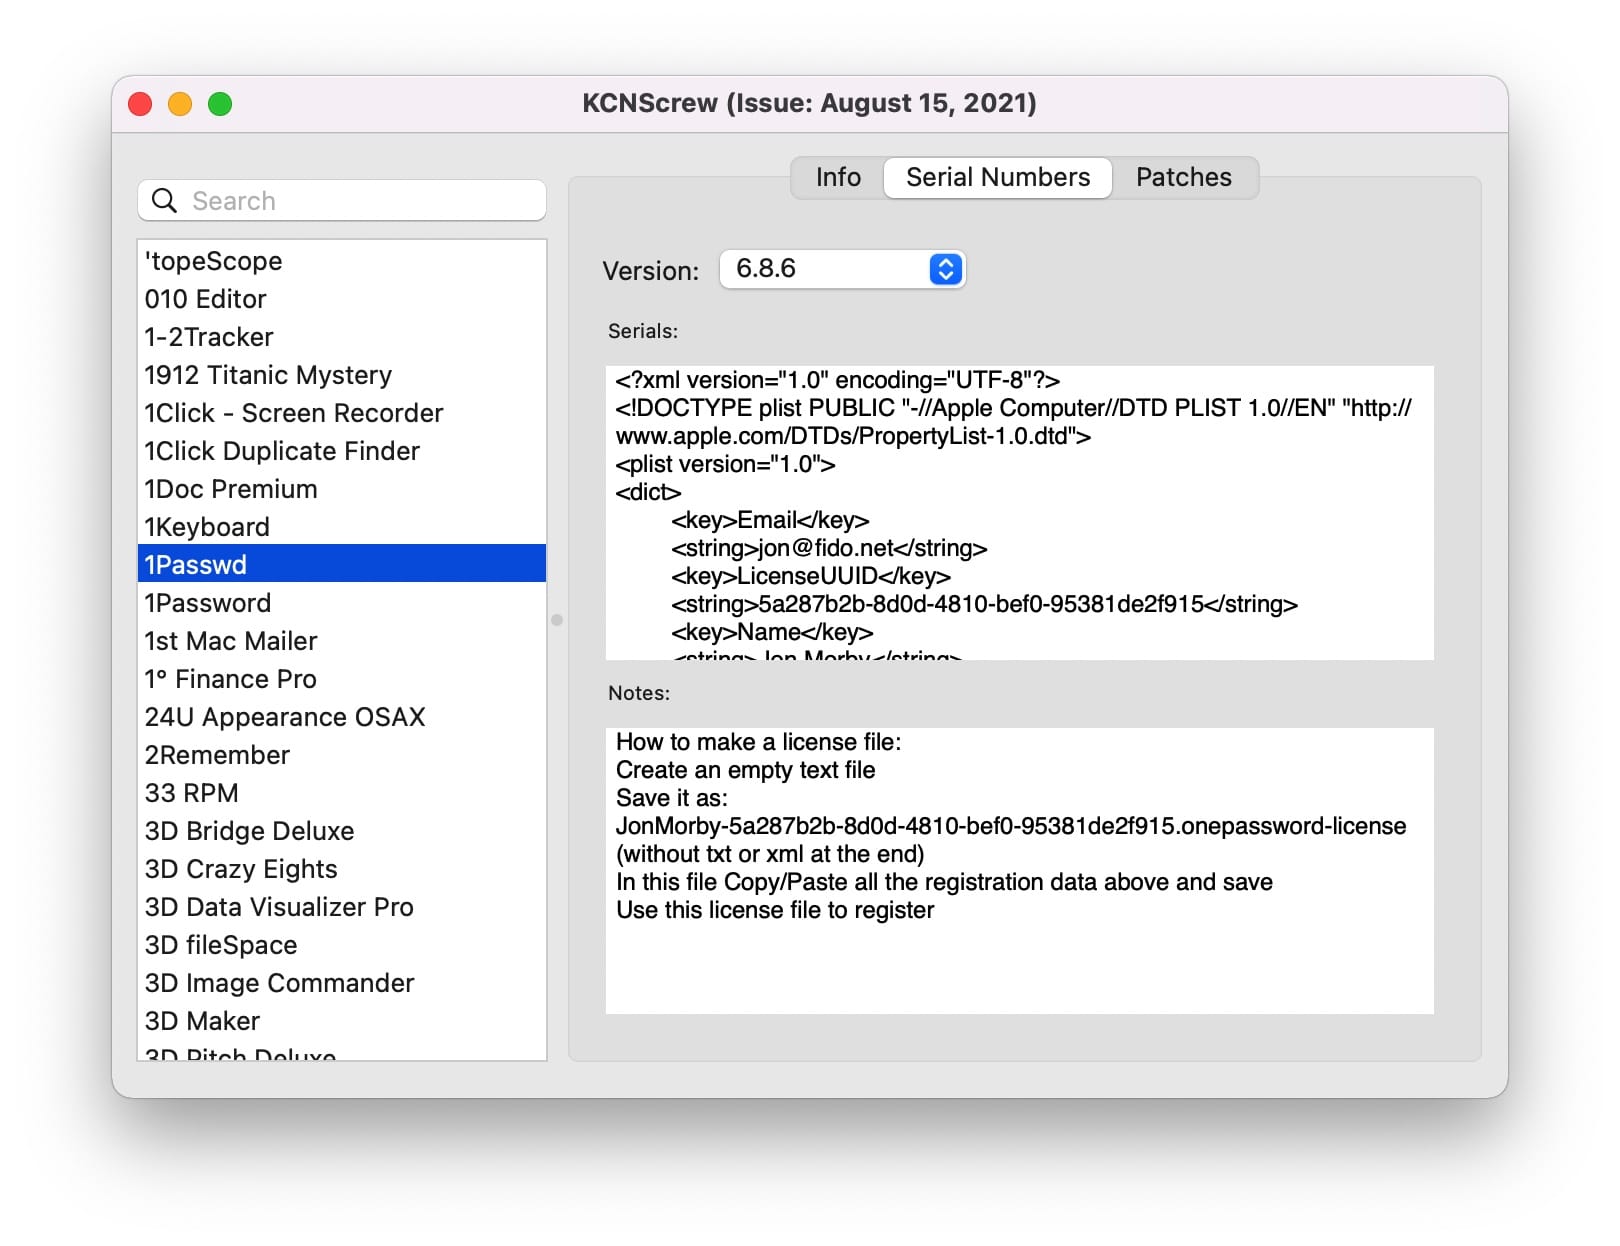
Task: Click the opening dict tag line
Action: coord(648,492)
